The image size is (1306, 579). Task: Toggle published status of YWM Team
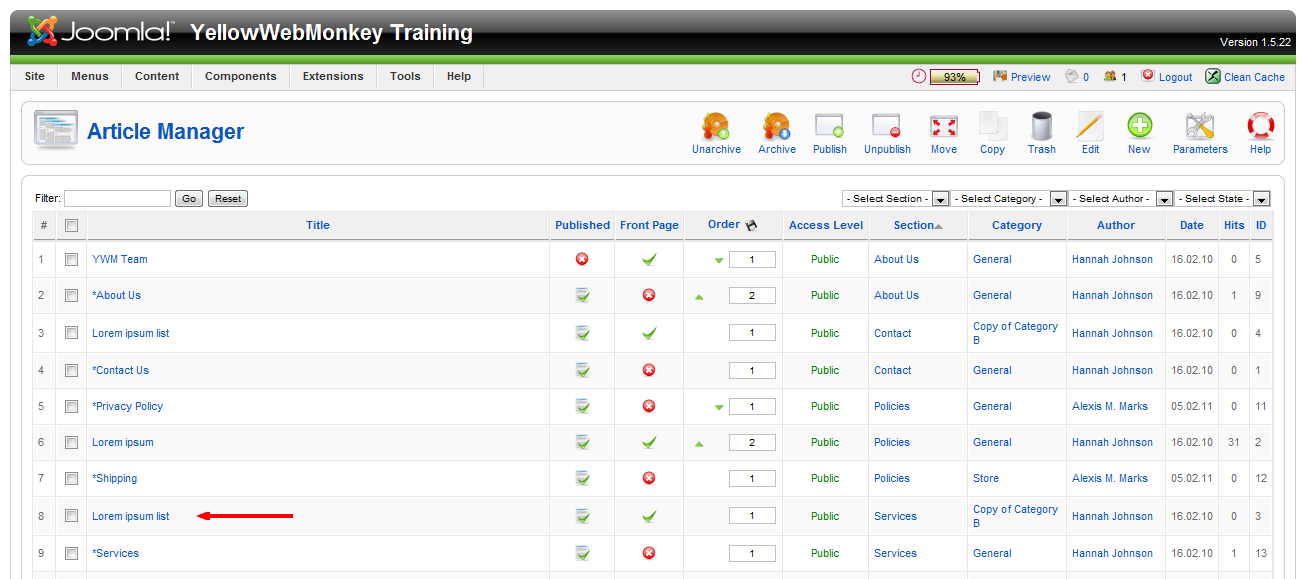coord(582,259)
